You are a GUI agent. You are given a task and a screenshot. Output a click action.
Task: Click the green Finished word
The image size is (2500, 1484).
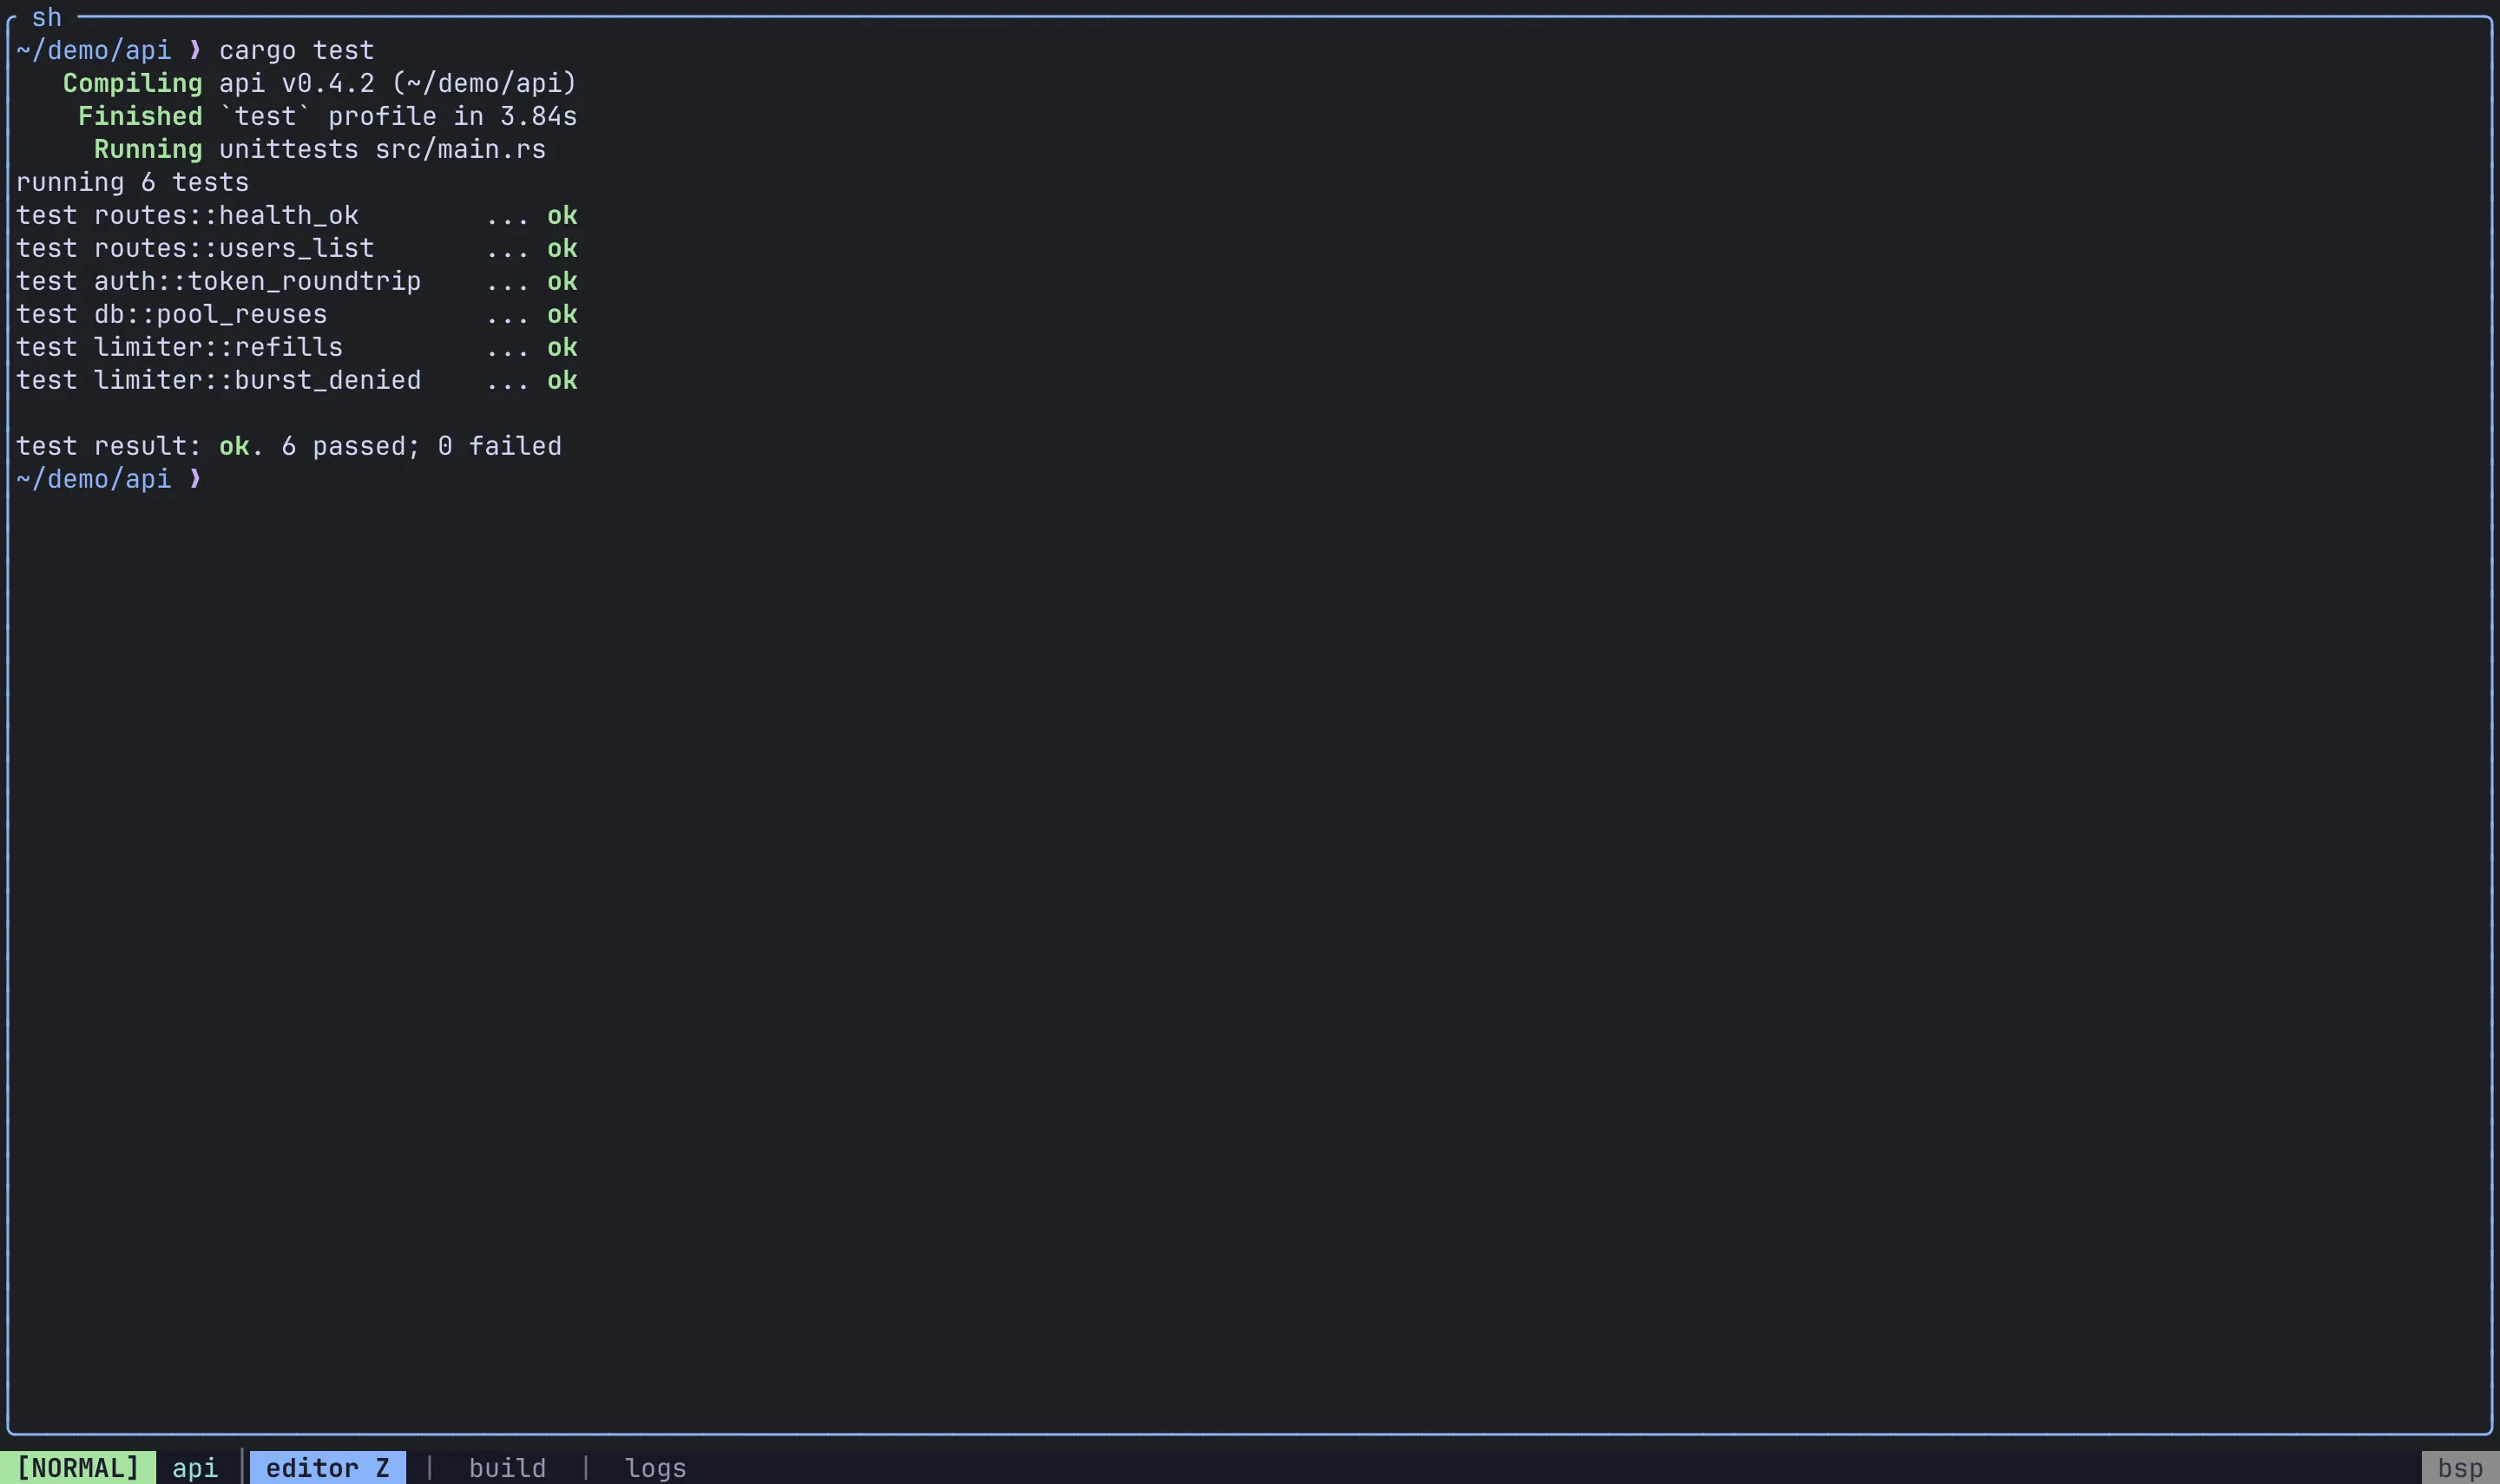(140, 116)
